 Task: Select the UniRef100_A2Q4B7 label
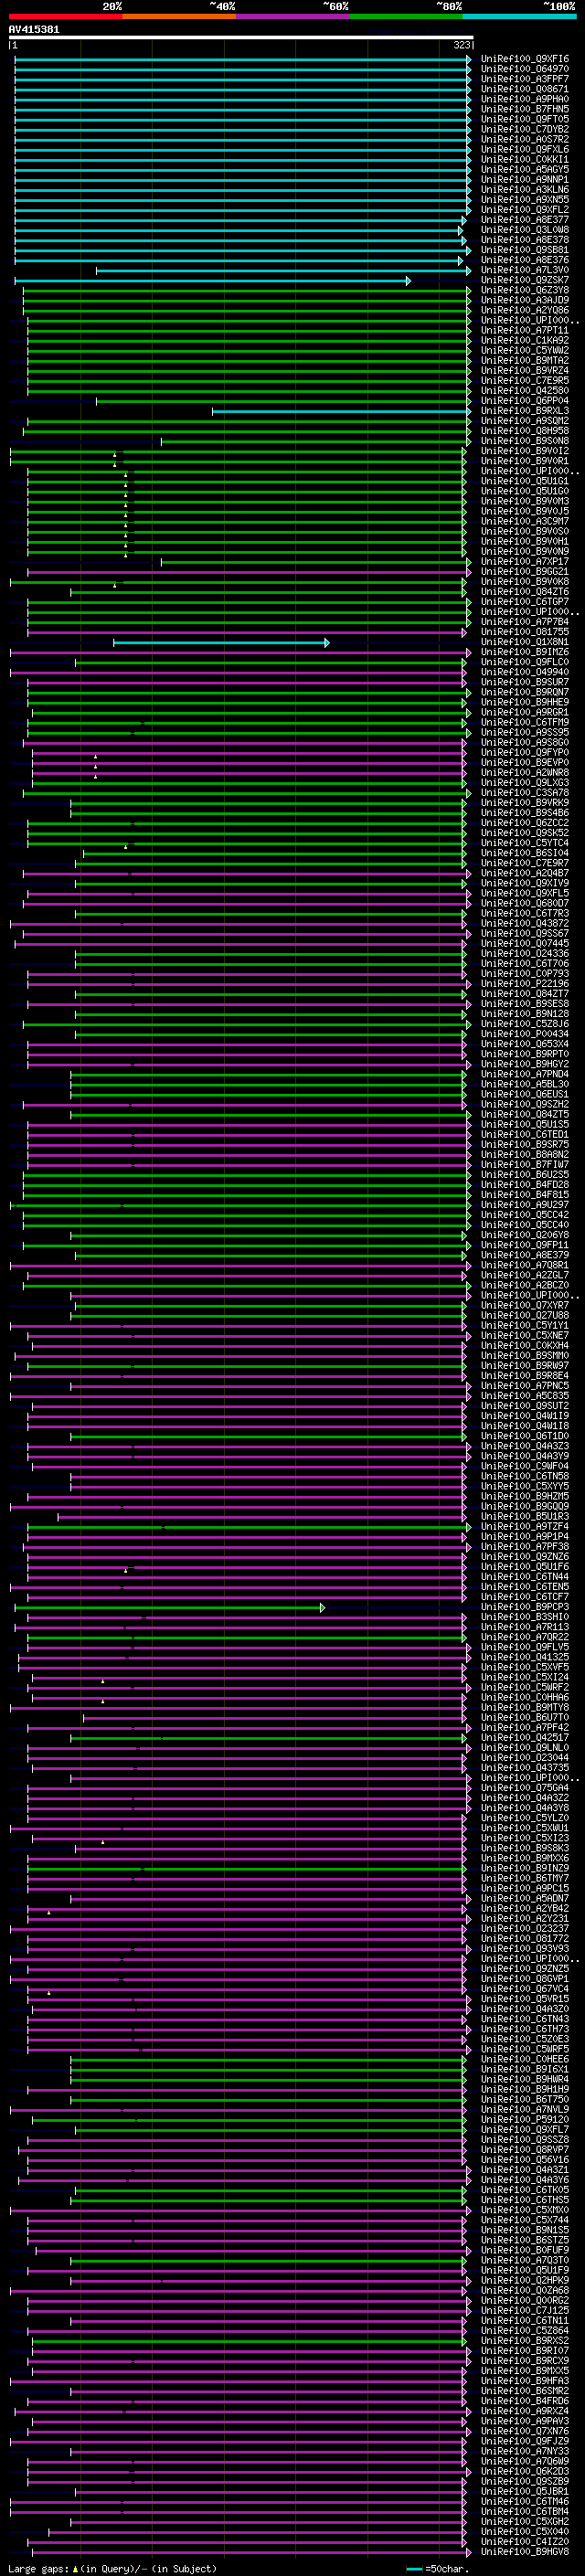(525, 873)
